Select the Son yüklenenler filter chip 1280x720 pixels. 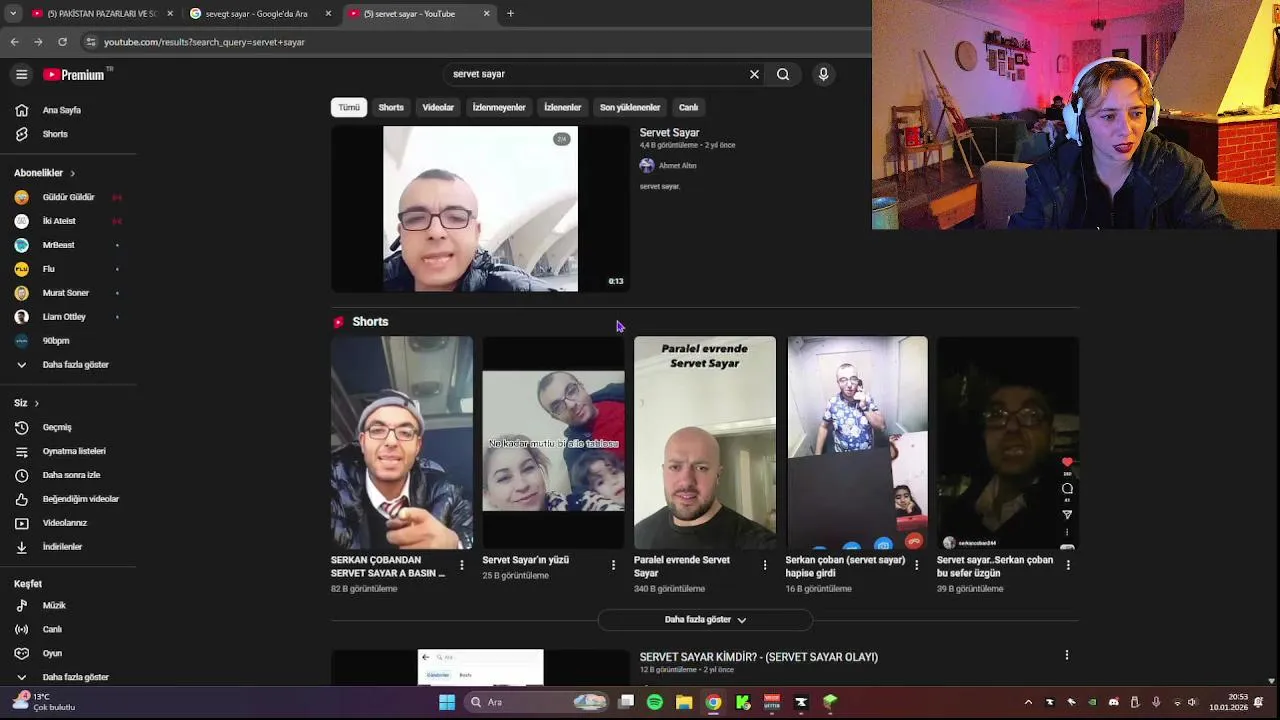(630, 107)
